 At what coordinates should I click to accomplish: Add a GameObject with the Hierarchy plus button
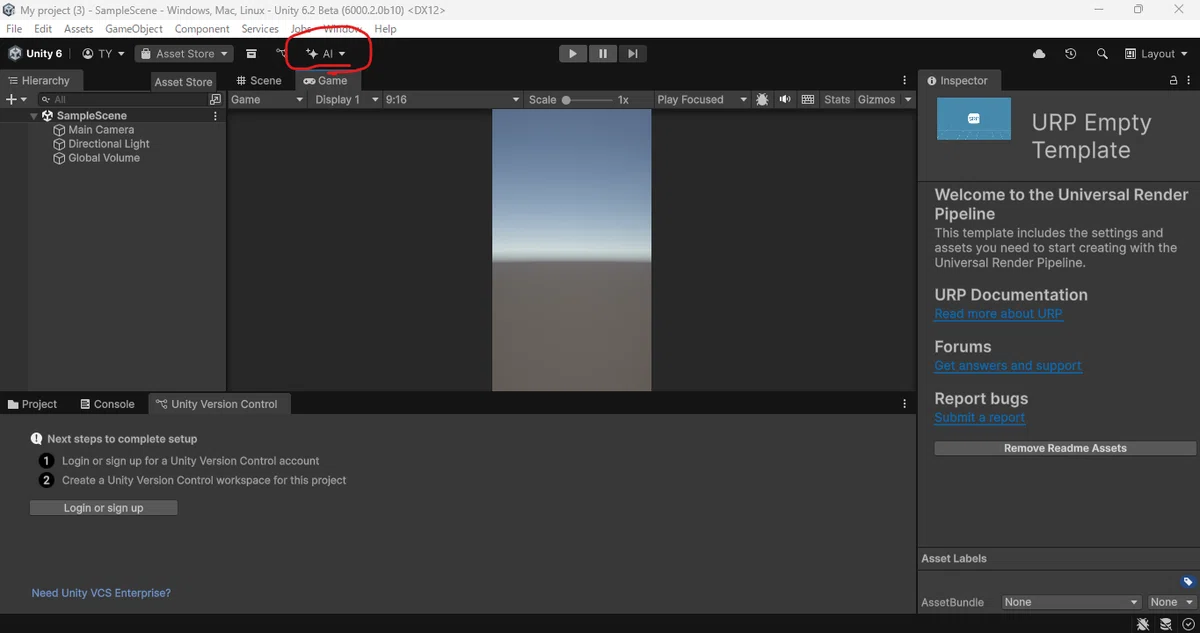coord(16,100)
